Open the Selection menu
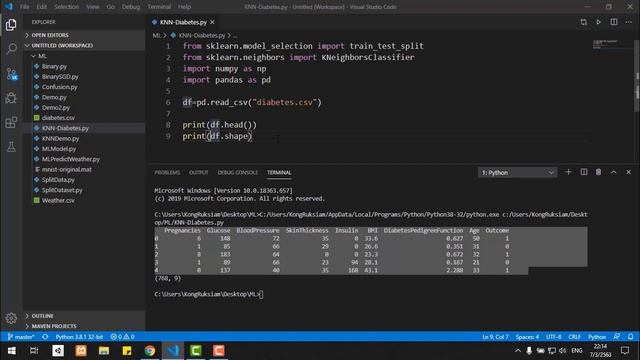The height and width of the screenshot is (360, 640). 67,7
